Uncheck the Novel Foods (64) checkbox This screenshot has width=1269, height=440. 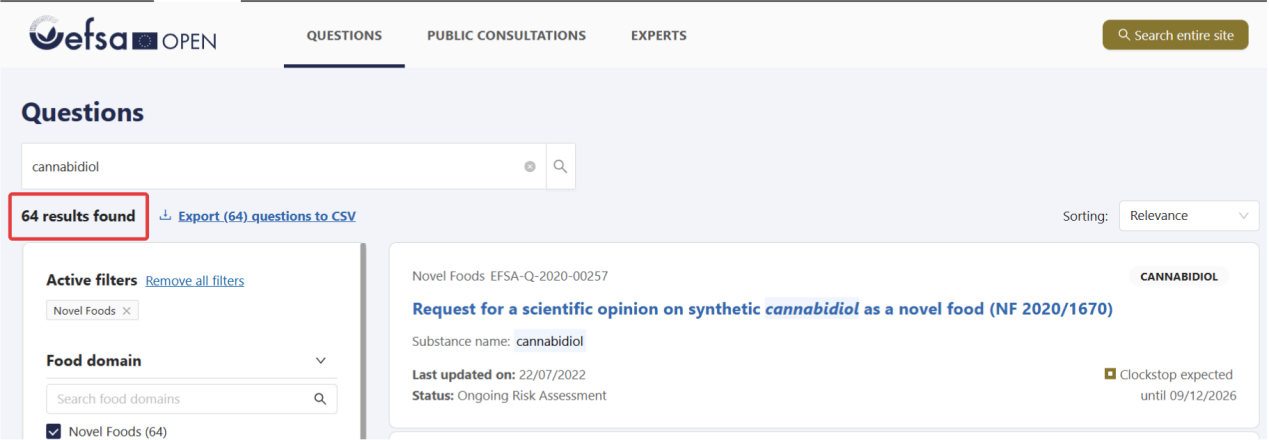[x=55, y=432]
